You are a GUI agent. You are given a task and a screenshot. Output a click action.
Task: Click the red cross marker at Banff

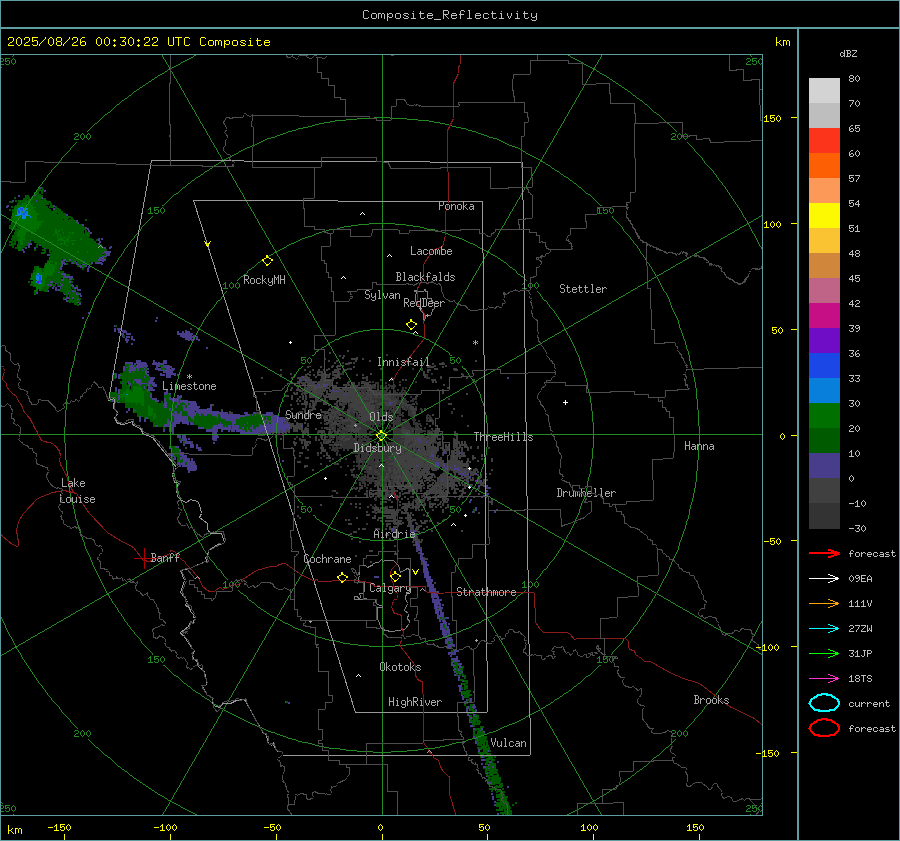click(x=143, y=558)
